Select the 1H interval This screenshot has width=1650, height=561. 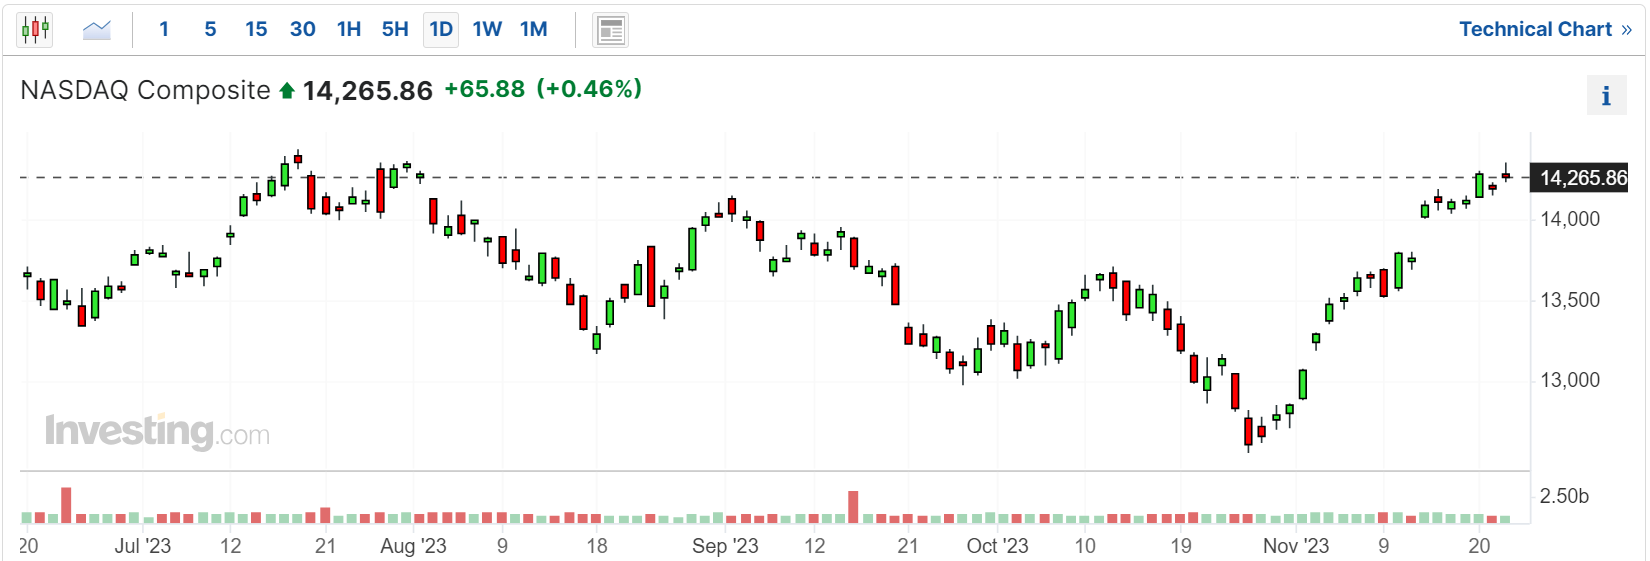(349, 29)
